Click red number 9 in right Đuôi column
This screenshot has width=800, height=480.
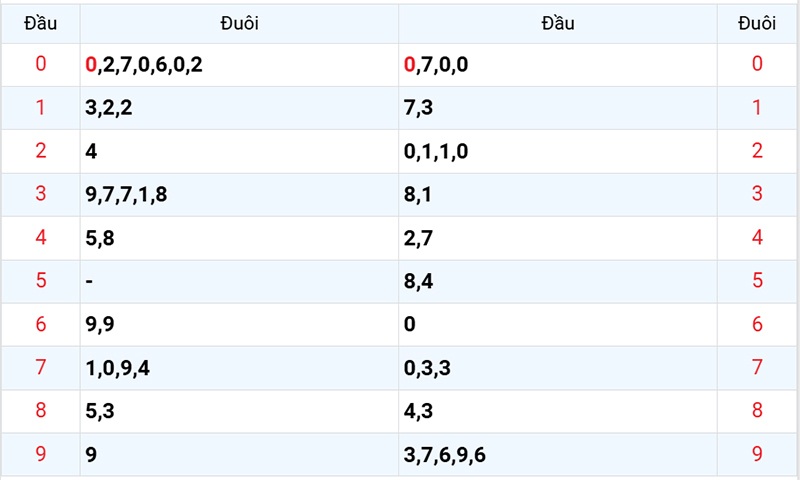coord(757,454)
